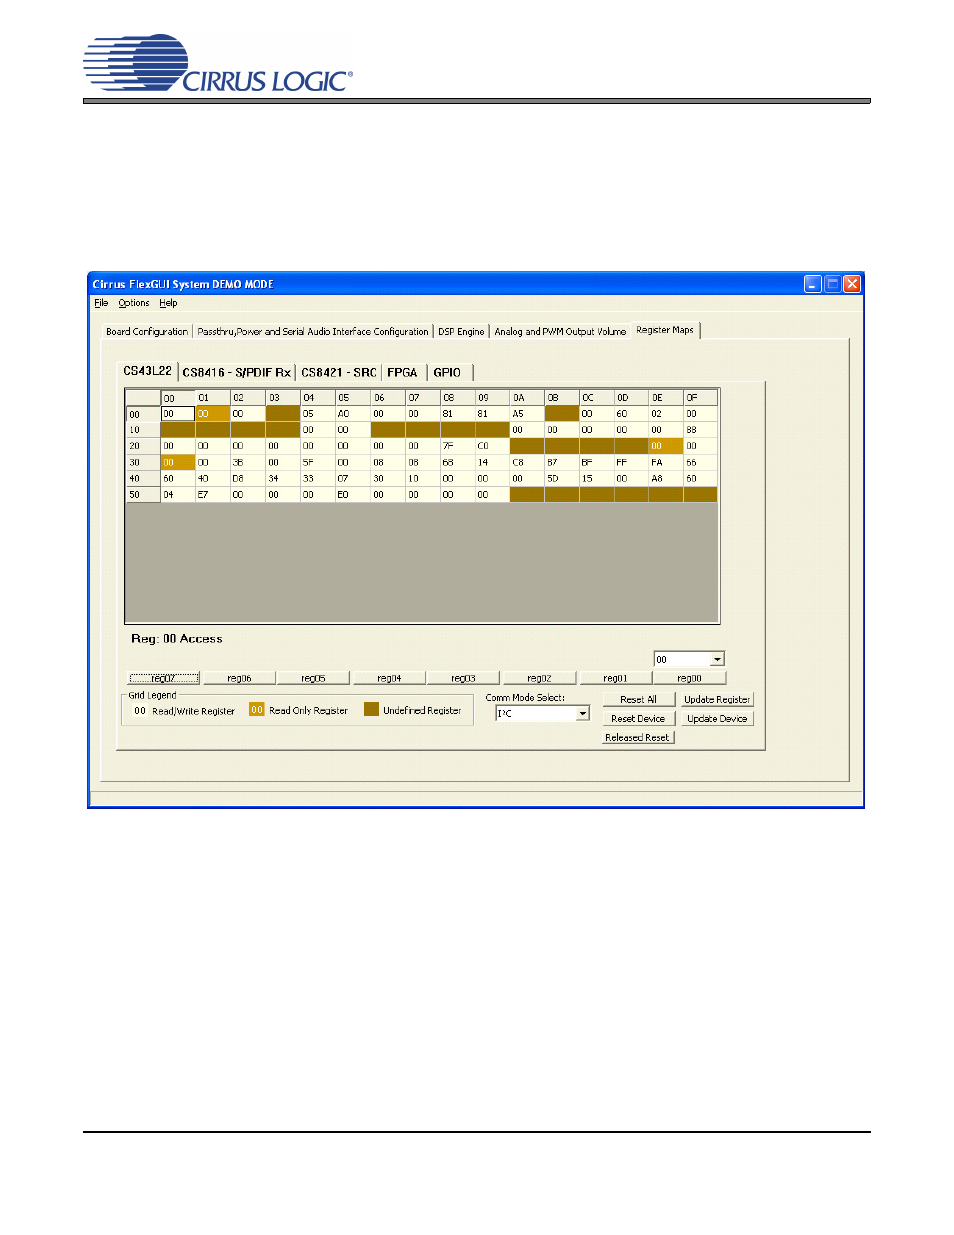Click the Reset Device button
Screen dimensions: 954x1235
(639, 718)
